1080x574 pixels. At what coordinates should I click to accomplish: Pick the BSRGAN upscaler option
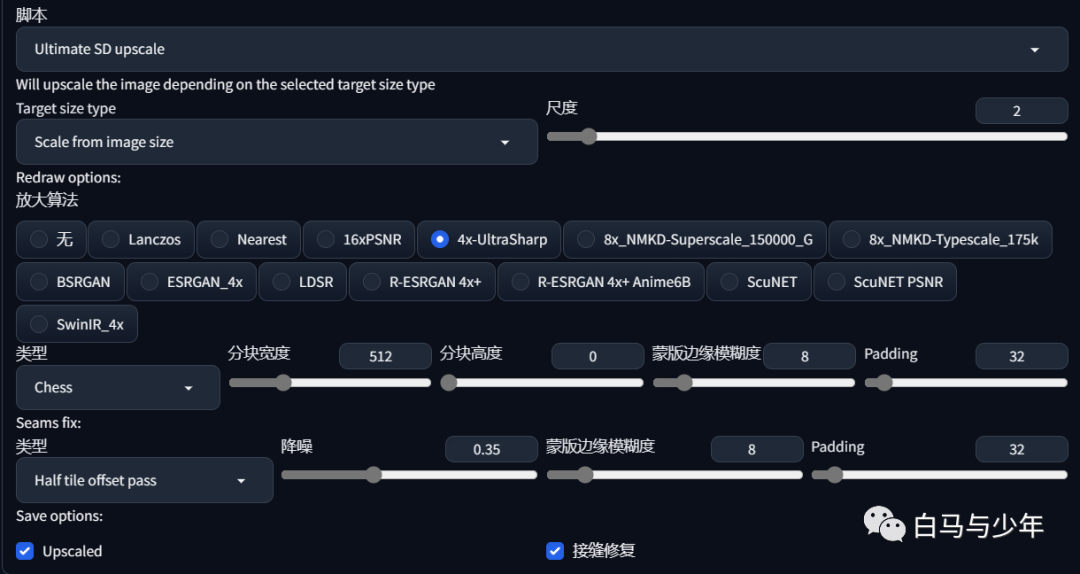[x=70, y=282]
